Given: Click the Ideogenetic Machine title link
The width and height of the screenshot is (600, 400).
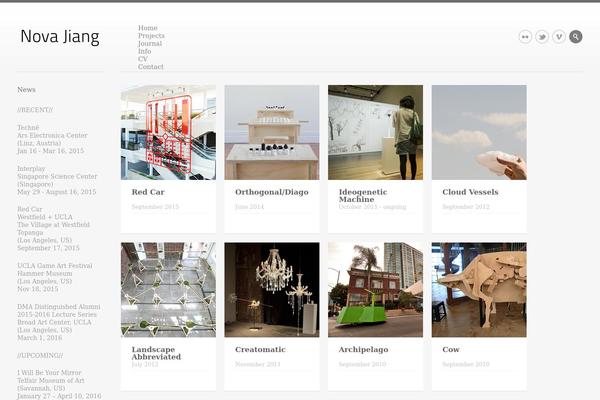Looking at the screenshot, I should 363,196.
